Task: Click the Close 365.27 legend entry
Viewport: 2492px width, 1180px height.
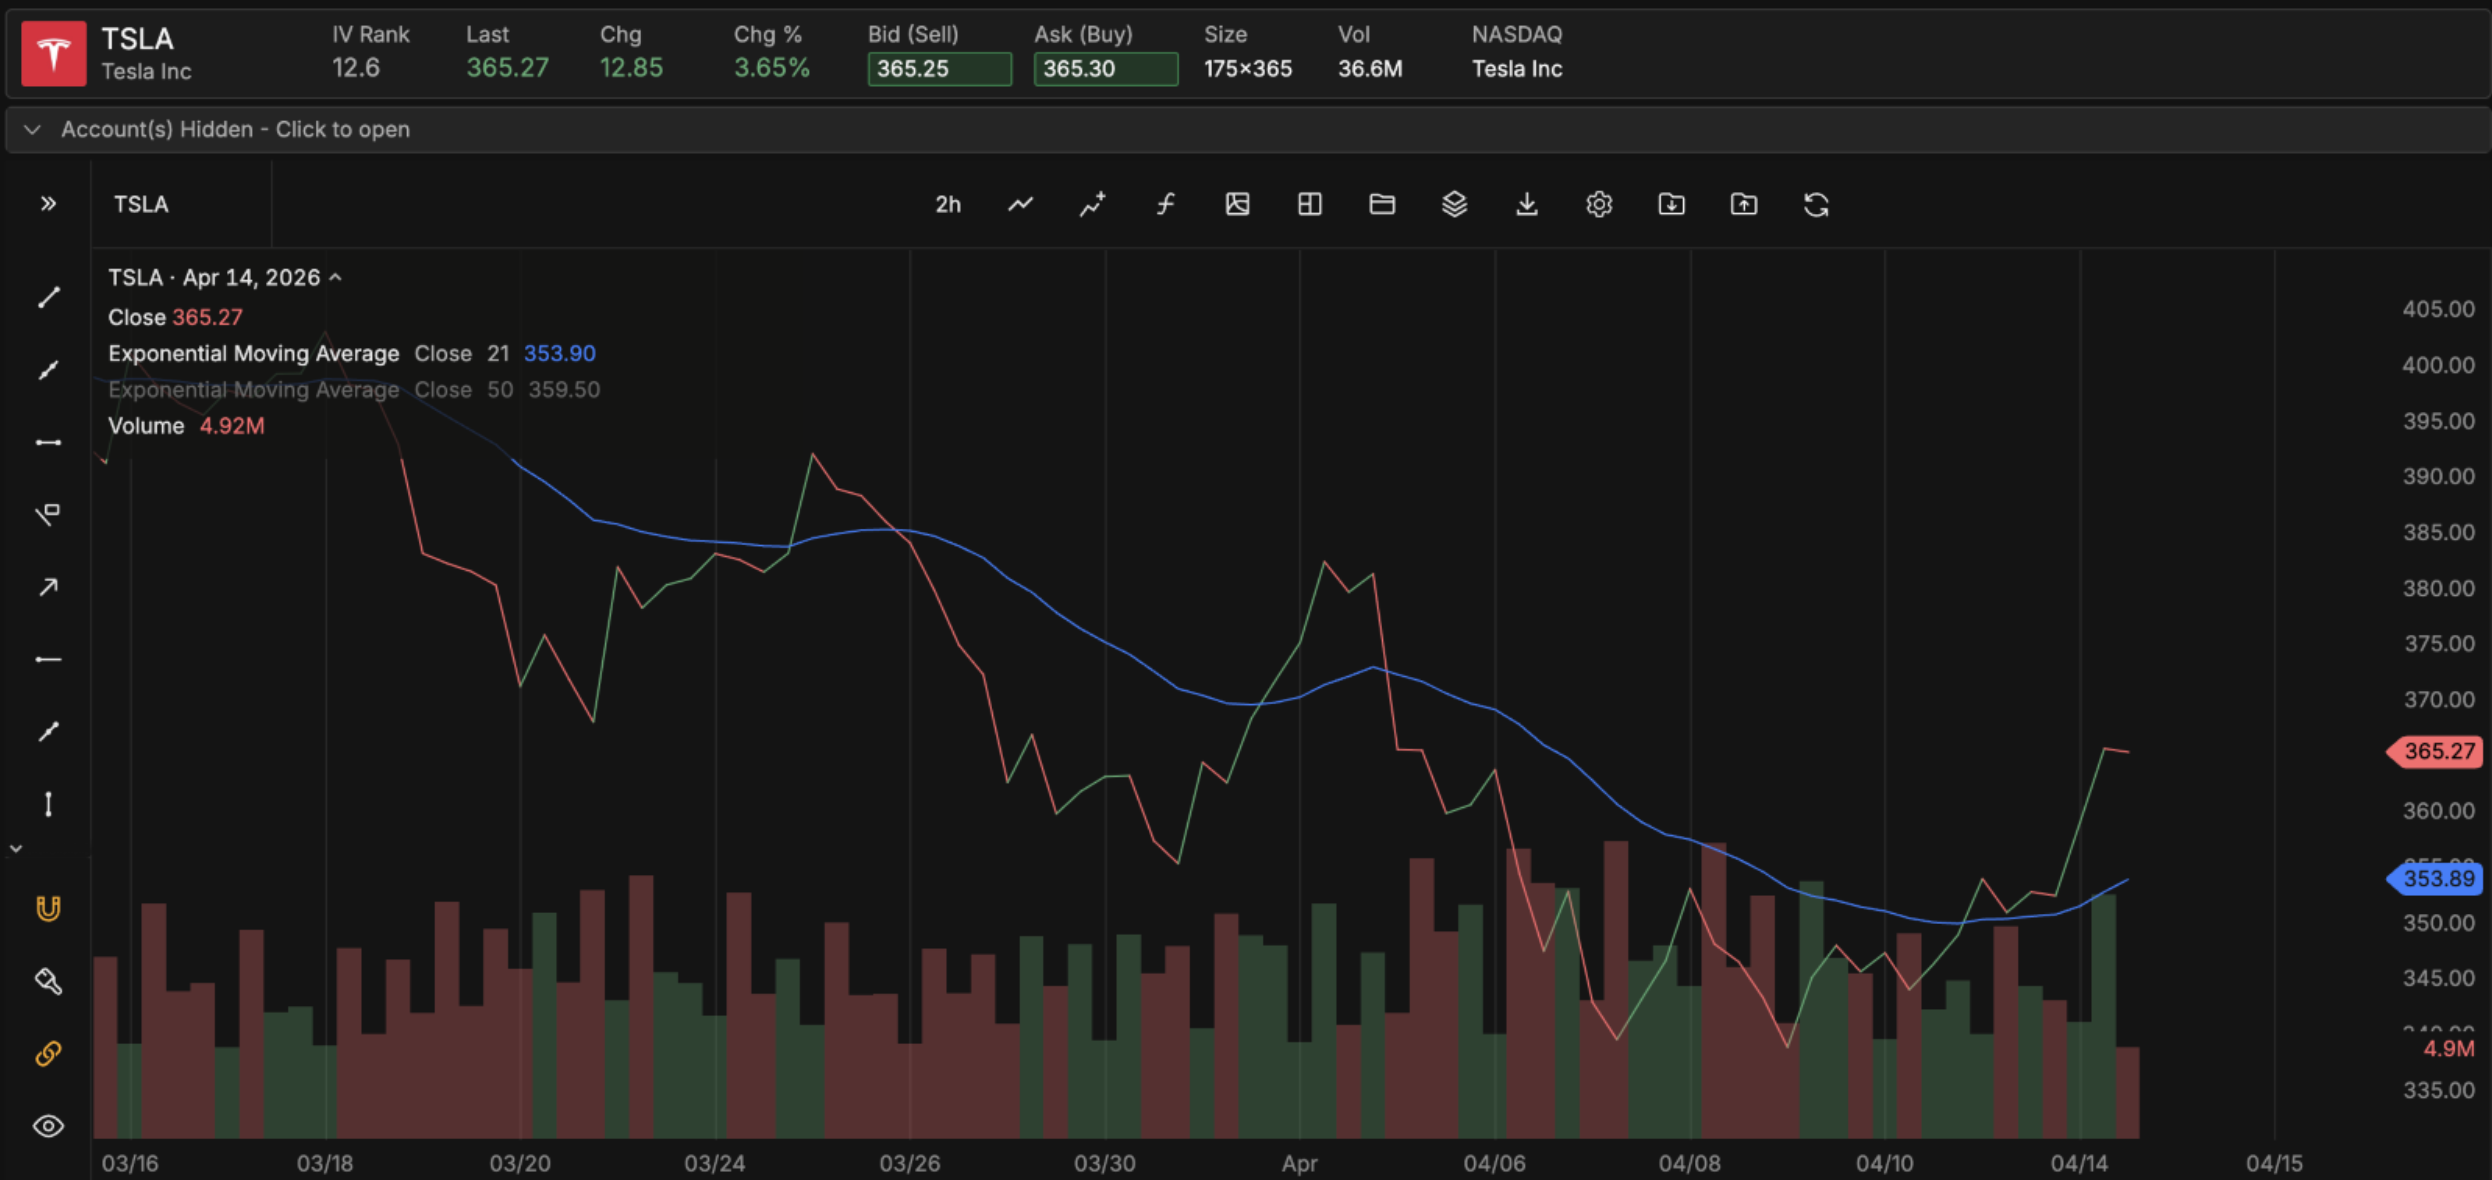Action: coord(175,317)
